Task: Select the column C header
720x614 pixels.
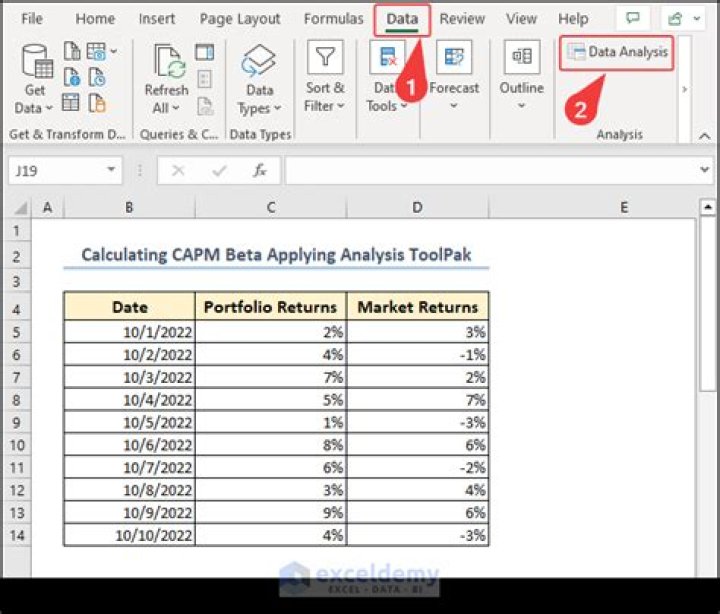Action: pyautogui.click(x=271, y=207)
